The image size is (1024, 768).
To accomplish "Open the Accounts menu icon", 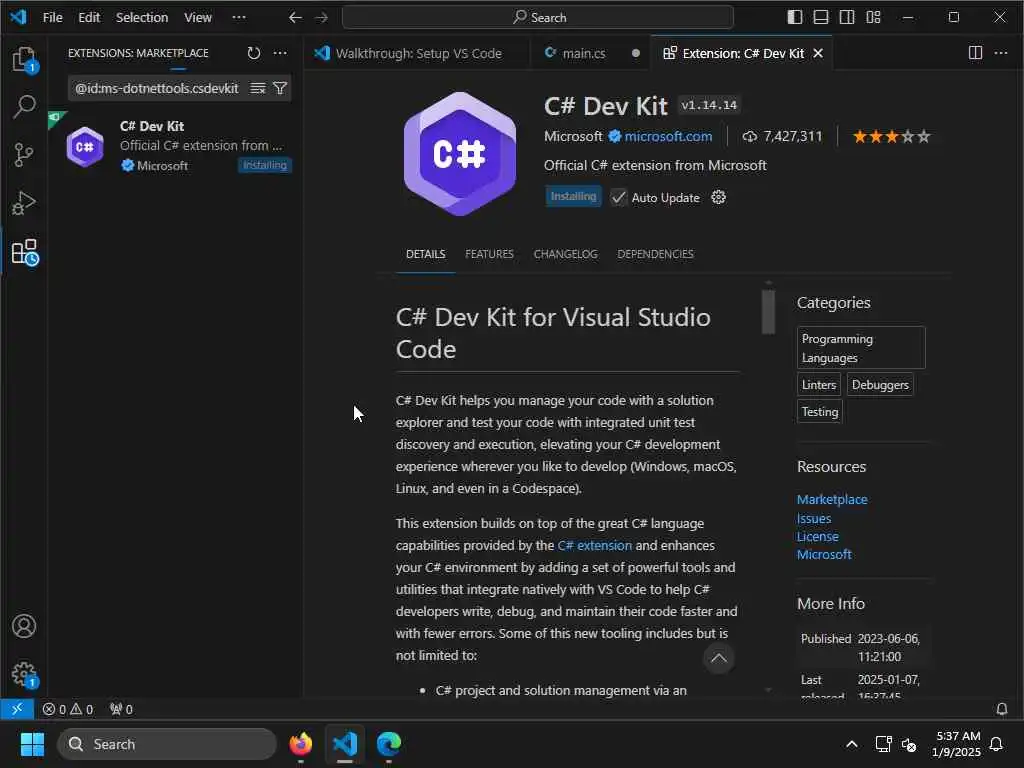I will [24, 626].
